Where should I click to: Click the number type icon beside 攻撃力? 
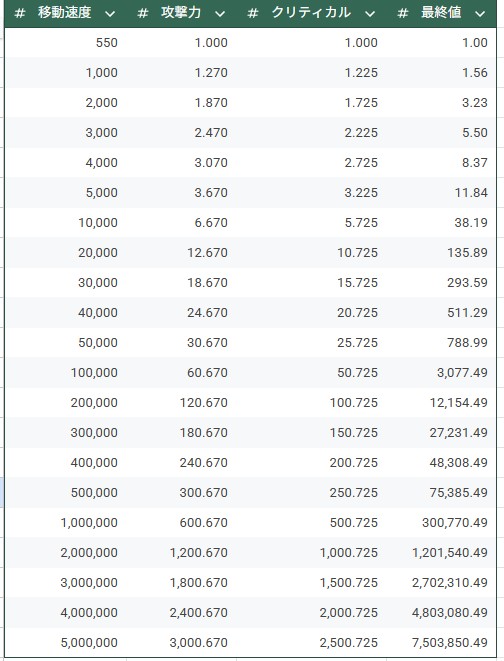[x=142, y=13]
